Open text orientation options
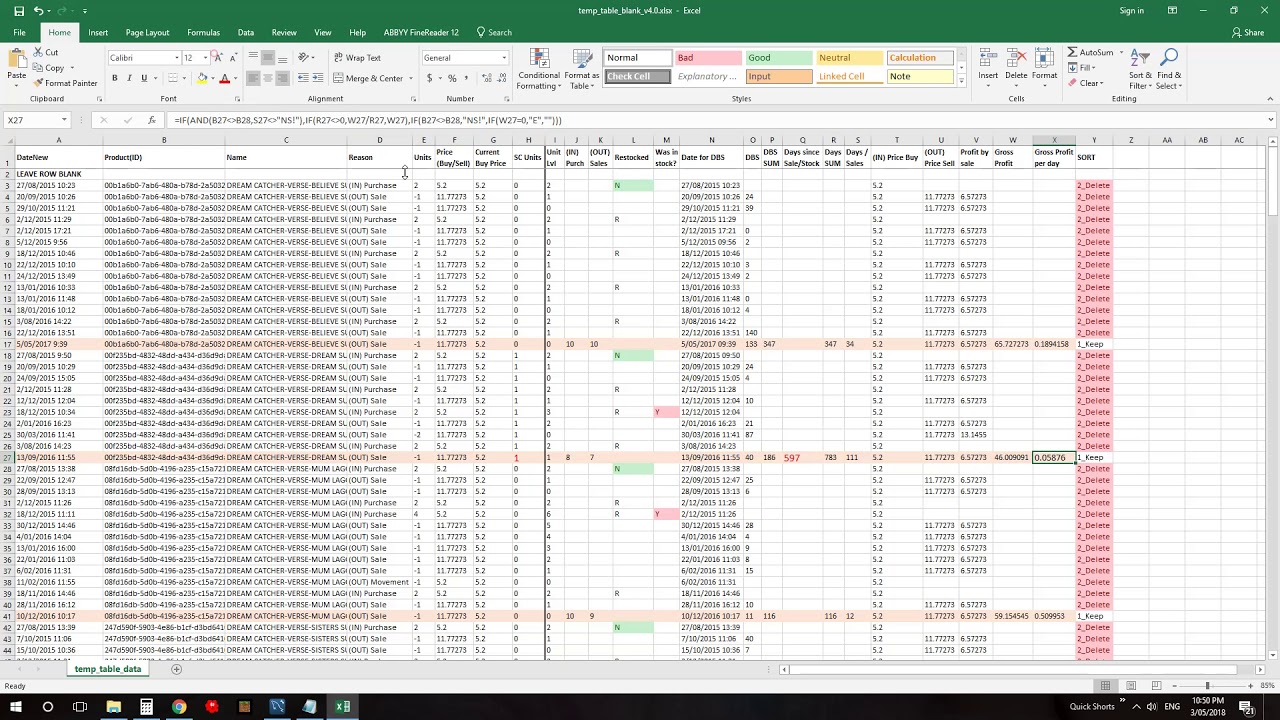 coord(305,58)
